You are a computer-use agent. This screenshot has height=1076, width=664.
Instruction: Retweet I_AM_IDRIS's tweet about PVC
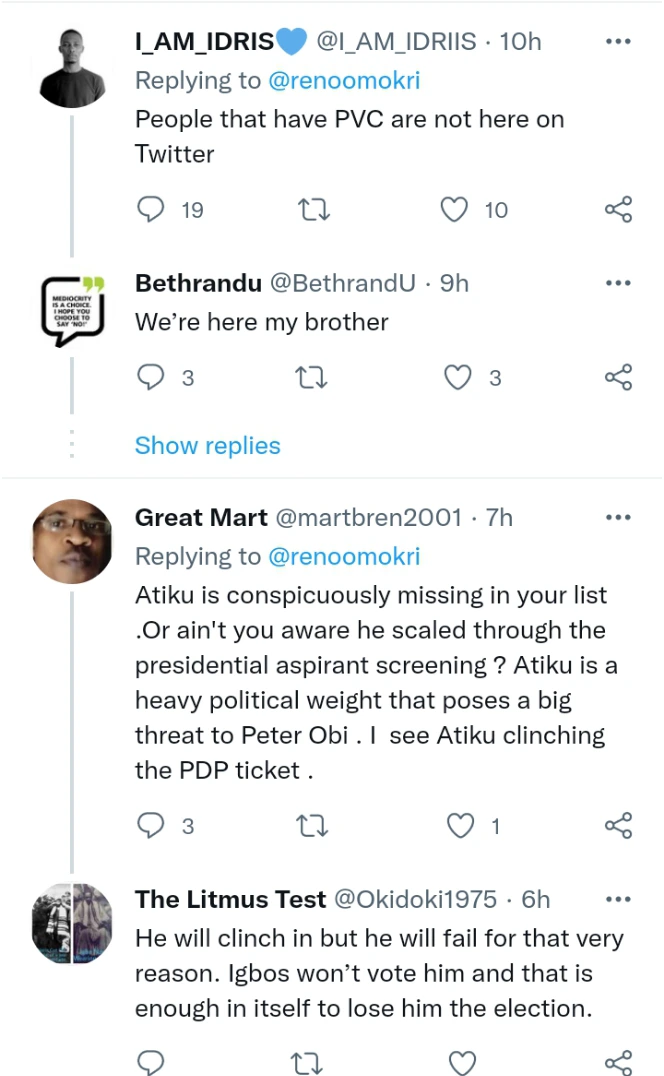click(x=315, y=209)
